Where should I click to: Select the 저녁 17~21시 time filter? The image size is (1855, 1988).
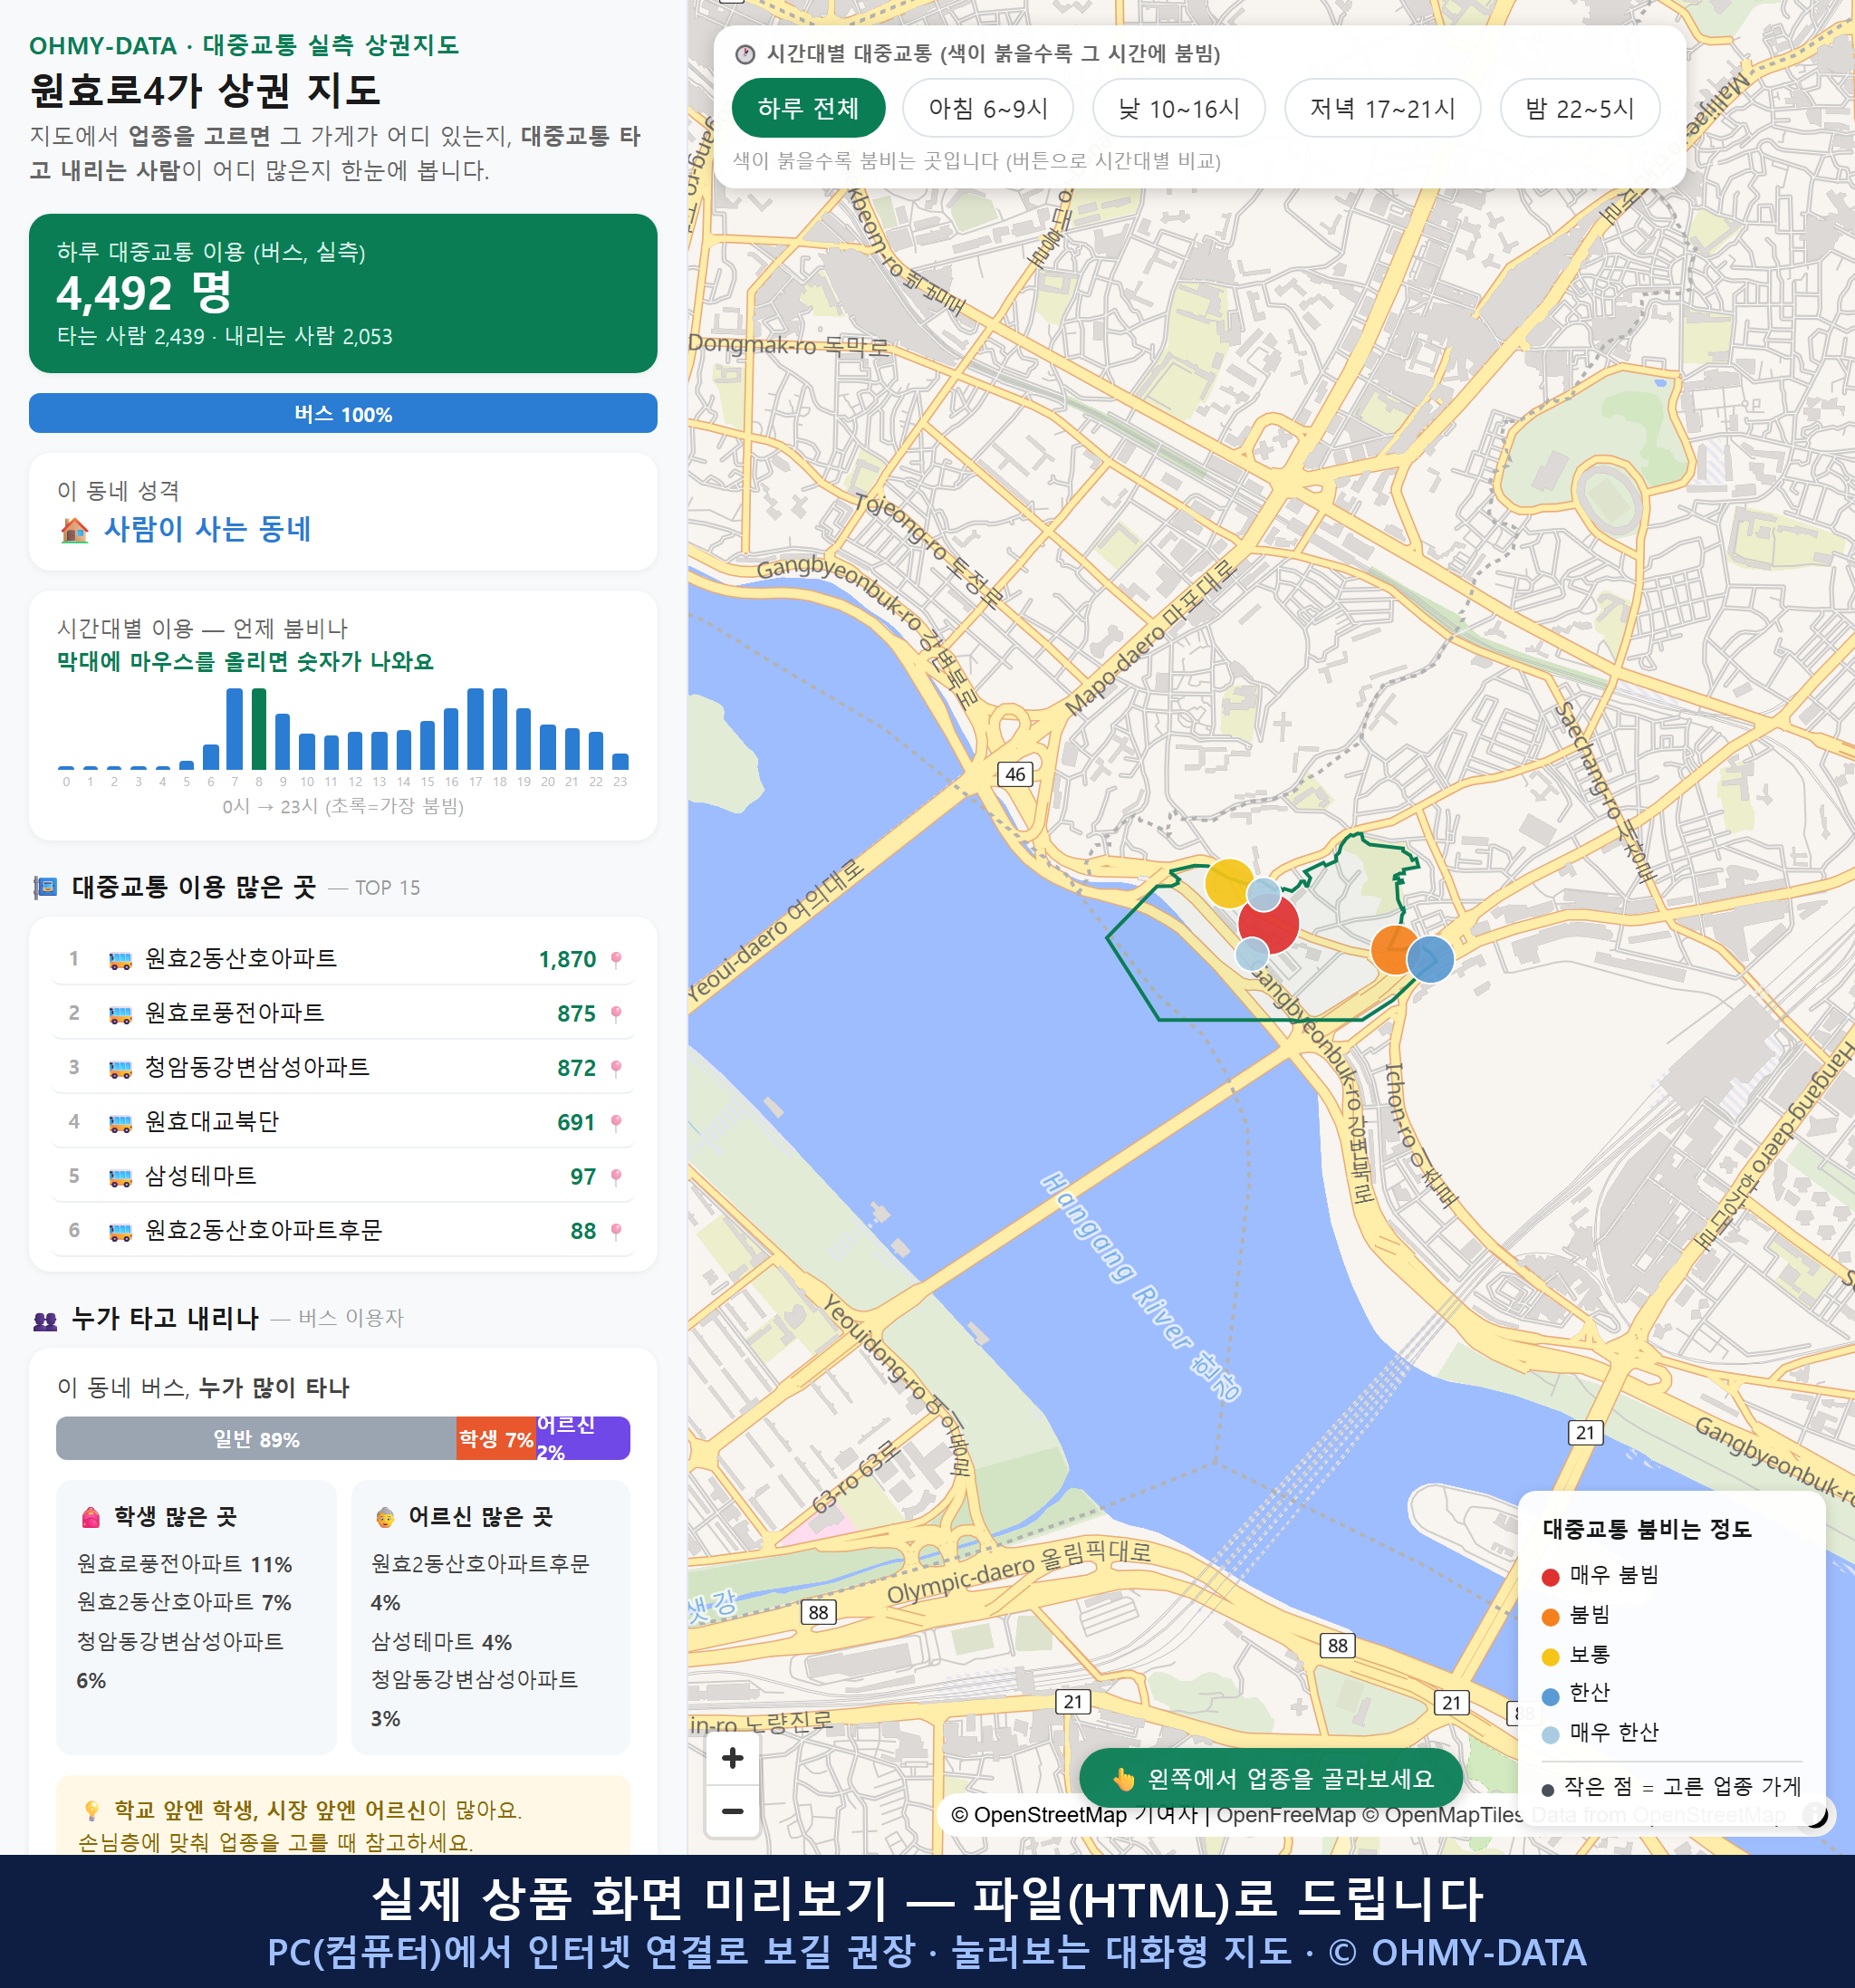[1382, 108]
